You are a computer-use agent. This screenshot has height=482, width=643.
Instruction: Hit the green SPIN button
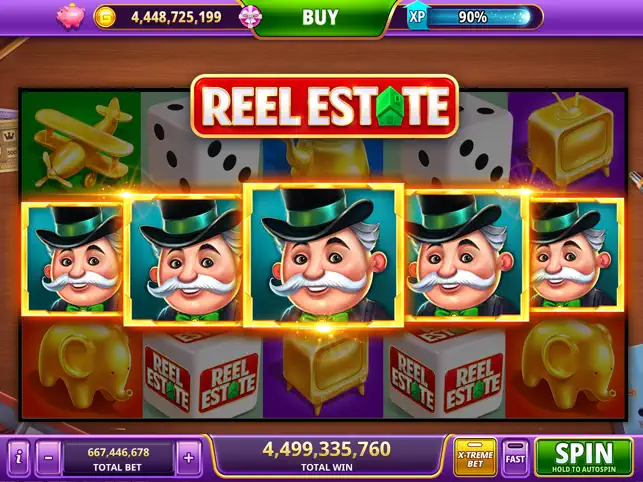point(584,457)
